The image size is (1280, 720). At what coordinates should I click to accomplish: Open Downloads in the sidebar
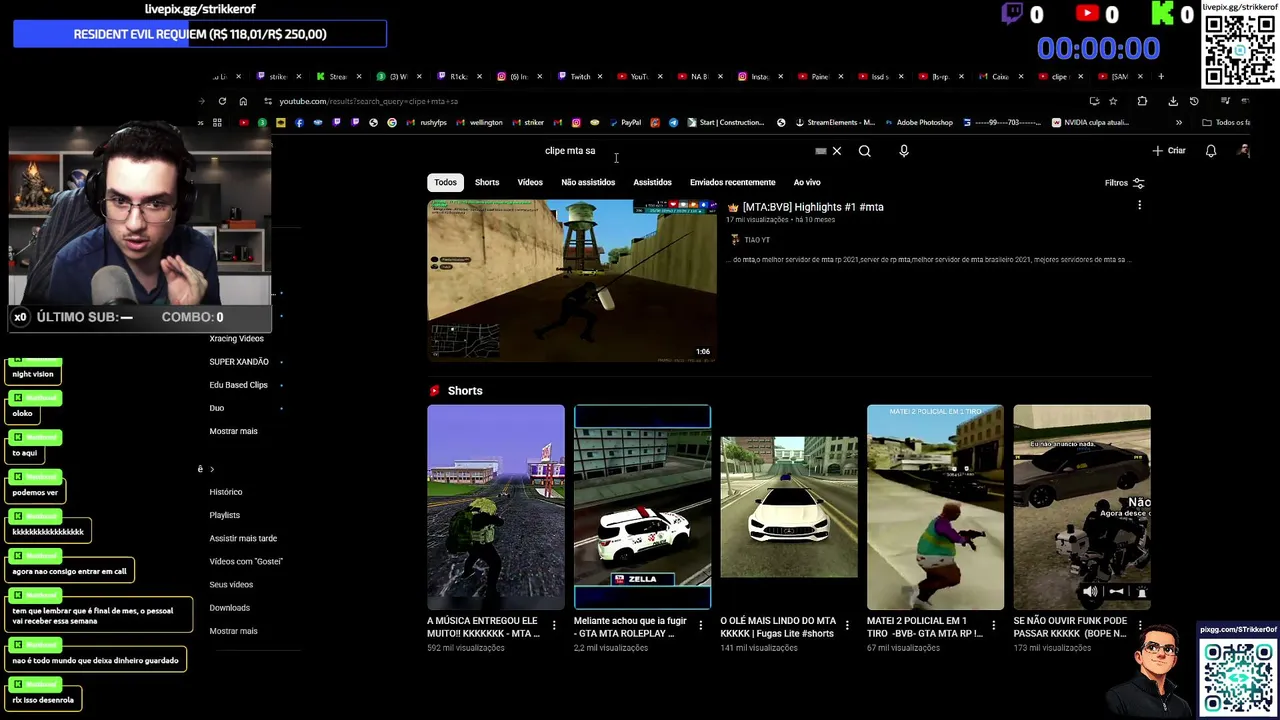(229, 608)
